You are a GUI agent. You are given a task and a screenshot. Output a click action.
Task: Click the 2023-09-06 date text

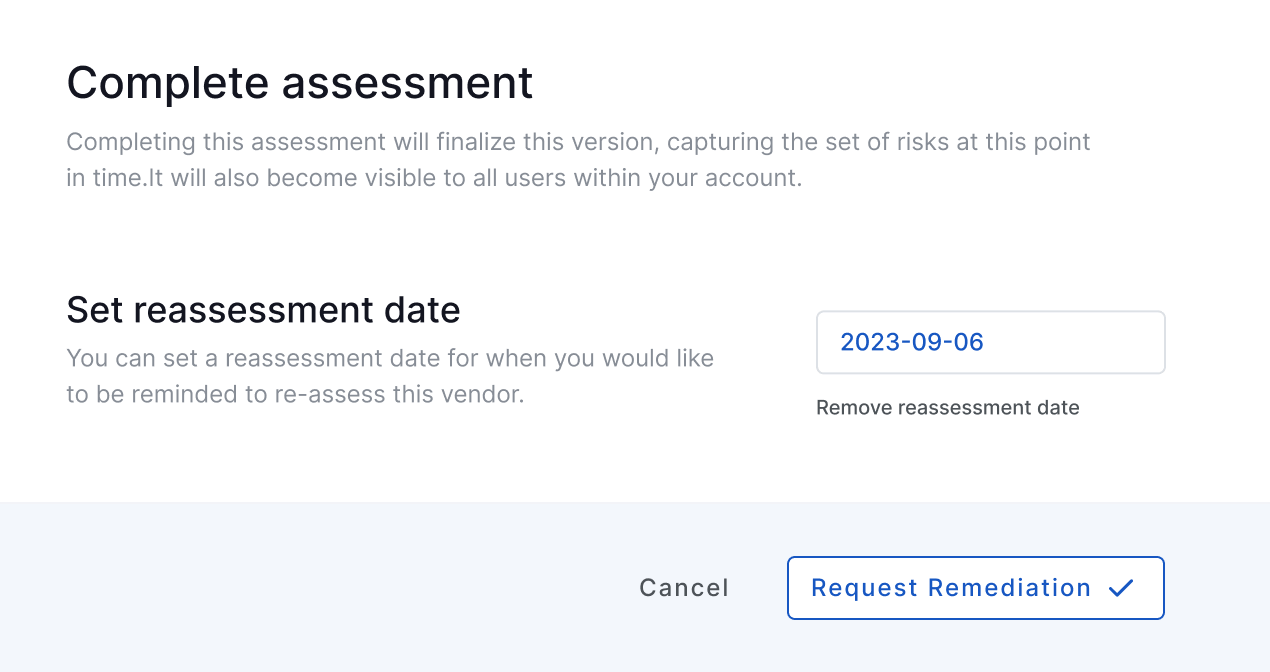click(x=912, y=342)
